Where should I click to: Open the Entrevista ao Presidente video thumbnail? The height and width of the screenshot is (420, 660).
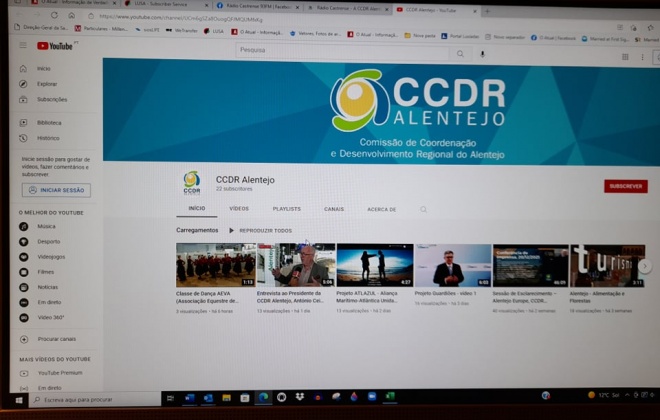coord(296,265)
